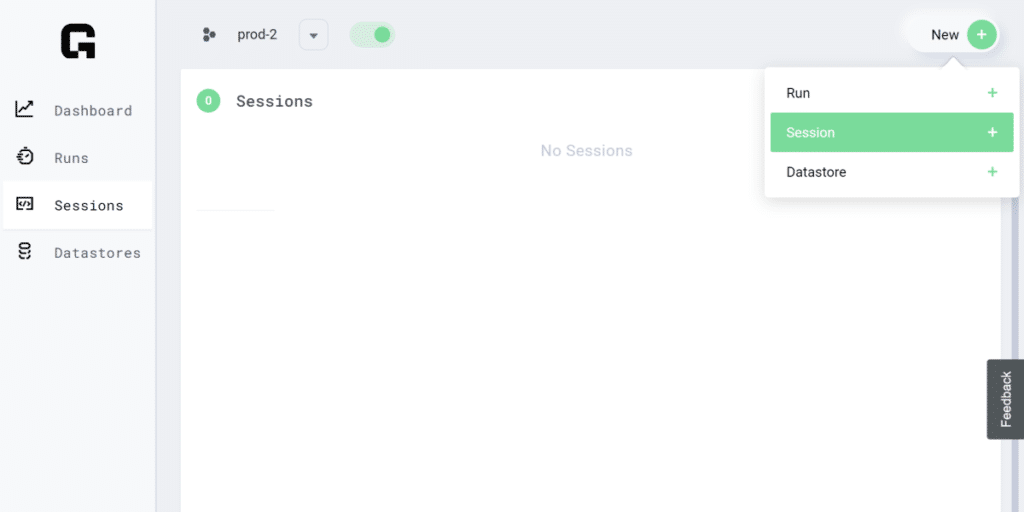This screenshot has height=512, width=1024.
Task: Click the zero sessions count badge
Action: [208, 100]
